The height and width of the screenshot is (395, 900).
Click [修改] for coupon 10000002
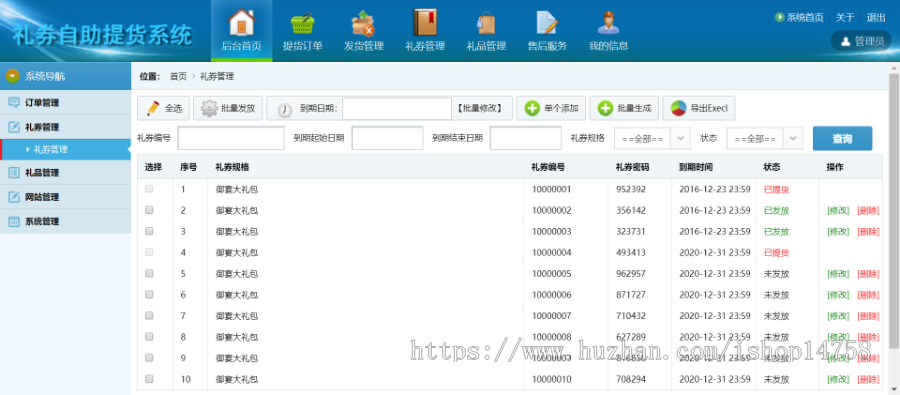tap(838, 211)
